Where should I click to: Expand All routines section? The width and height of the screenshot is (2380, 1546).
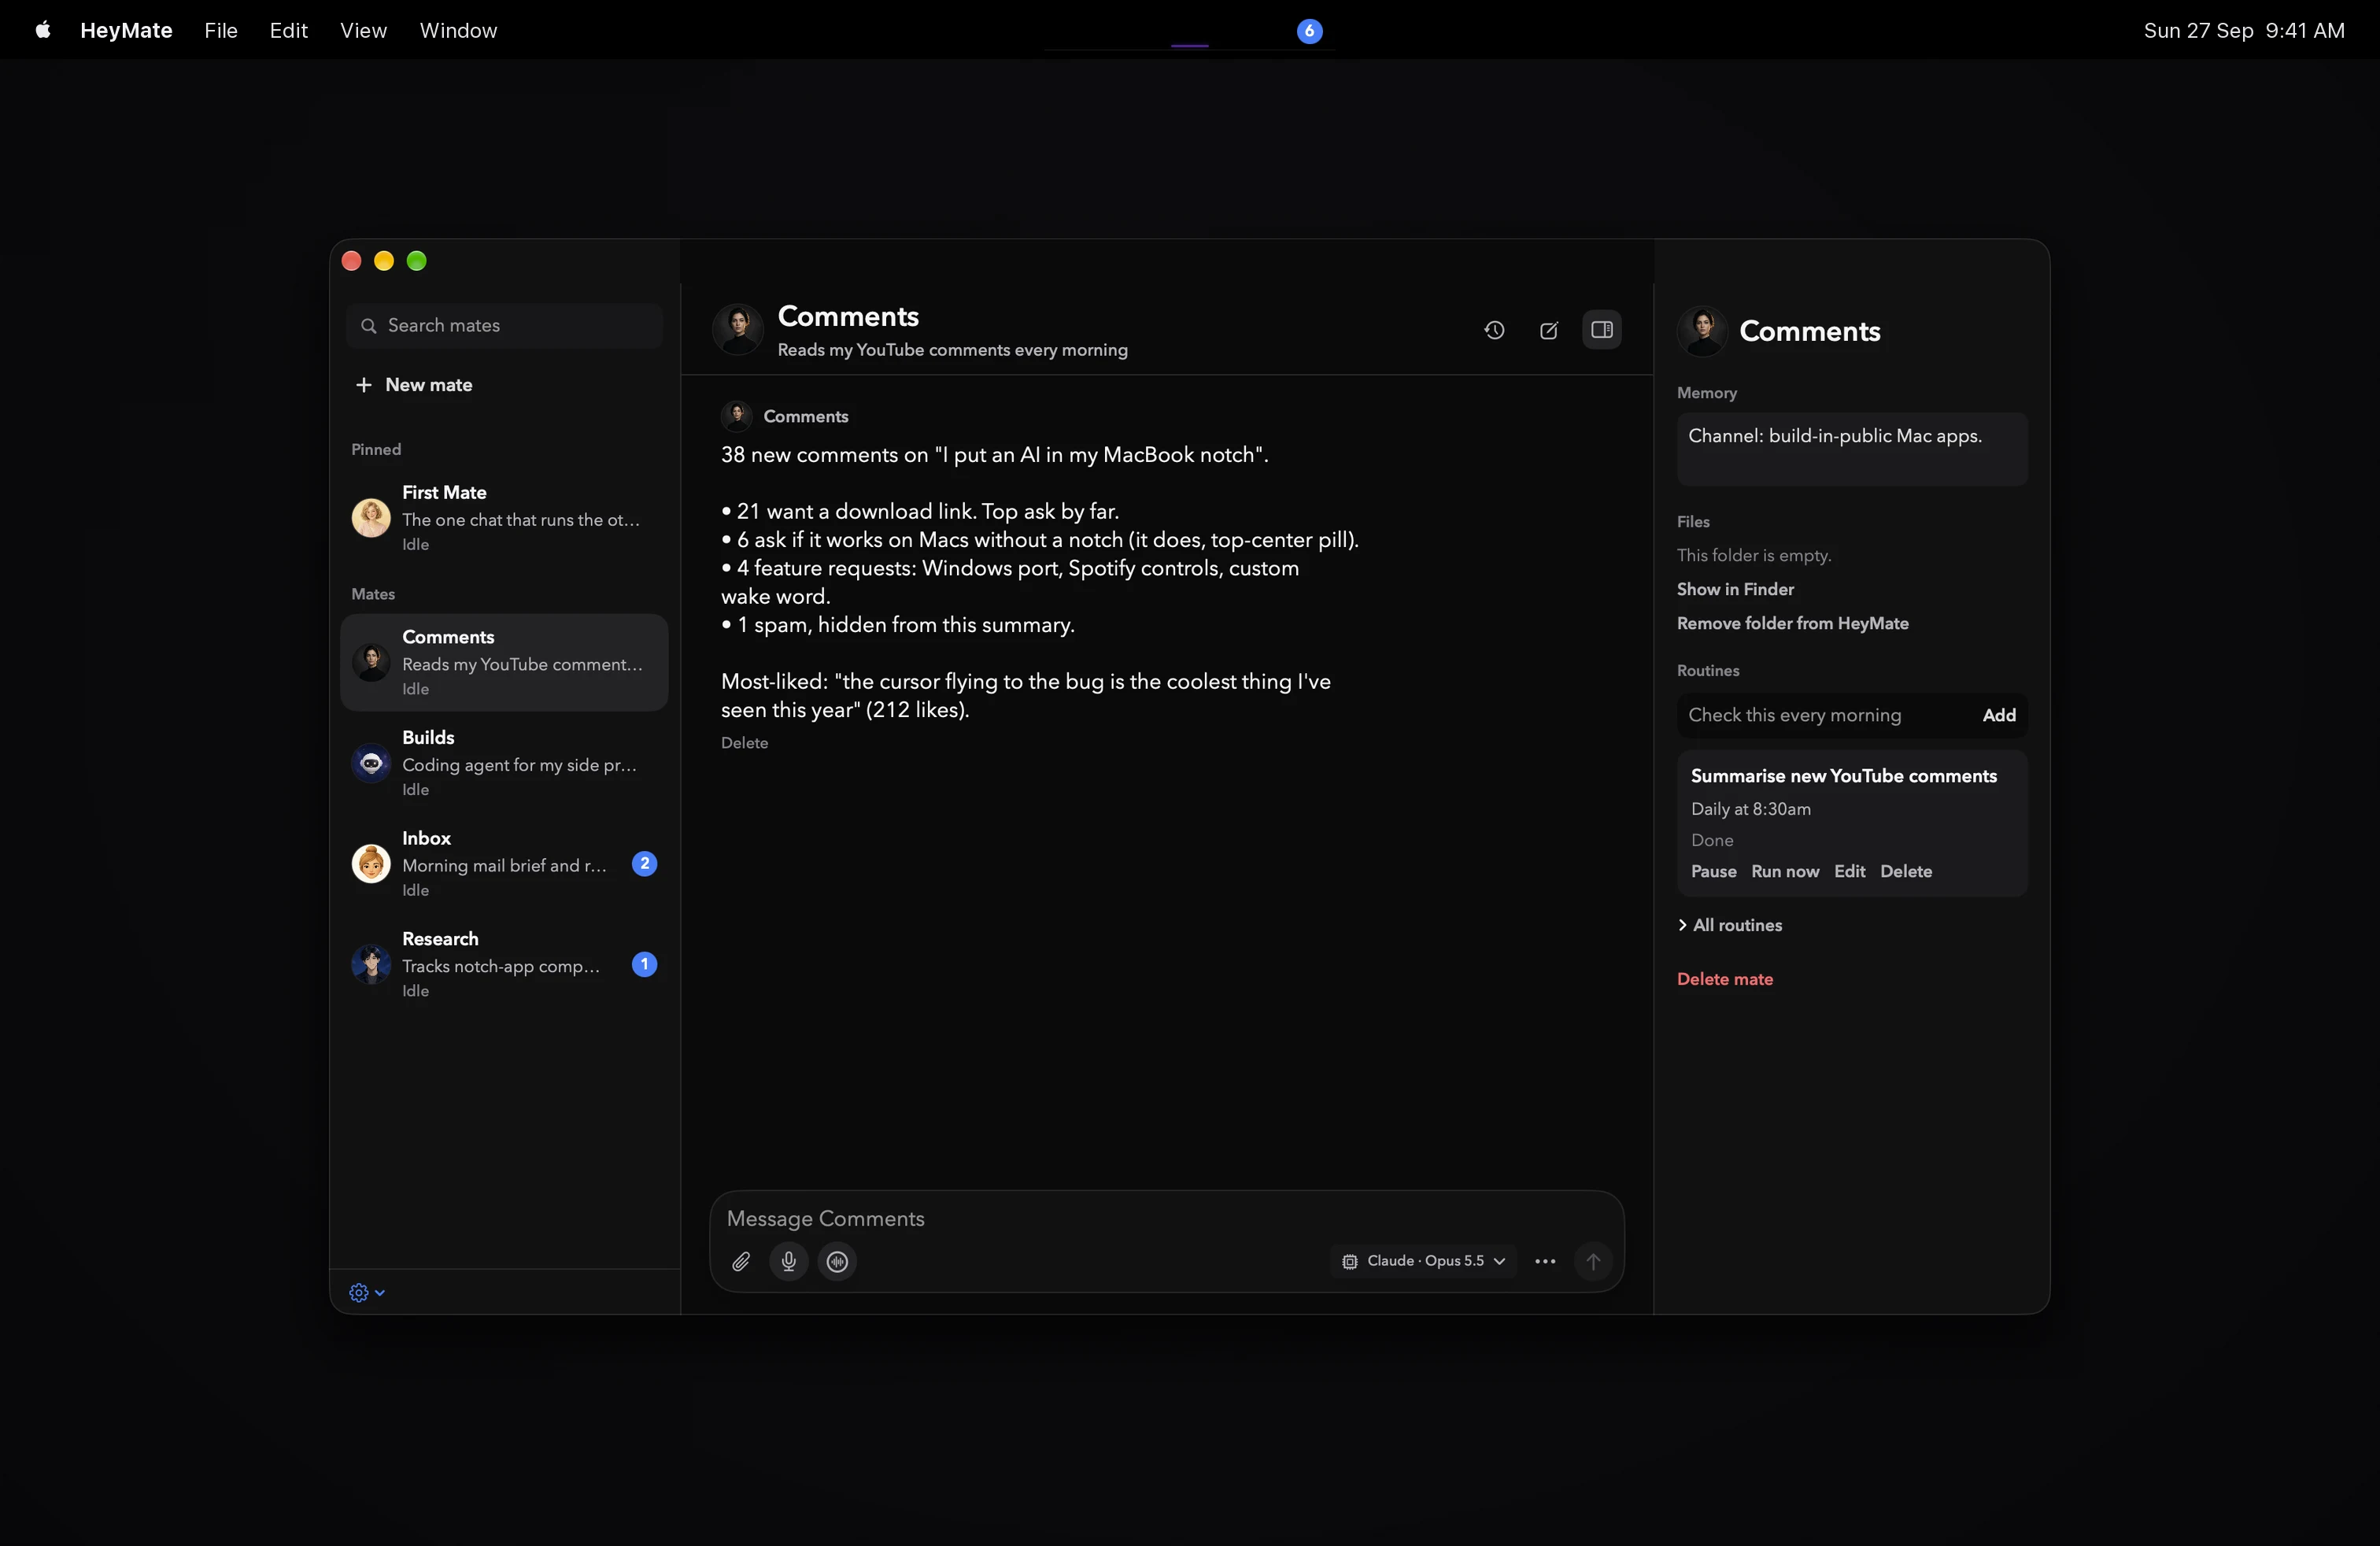[1730, 925]
